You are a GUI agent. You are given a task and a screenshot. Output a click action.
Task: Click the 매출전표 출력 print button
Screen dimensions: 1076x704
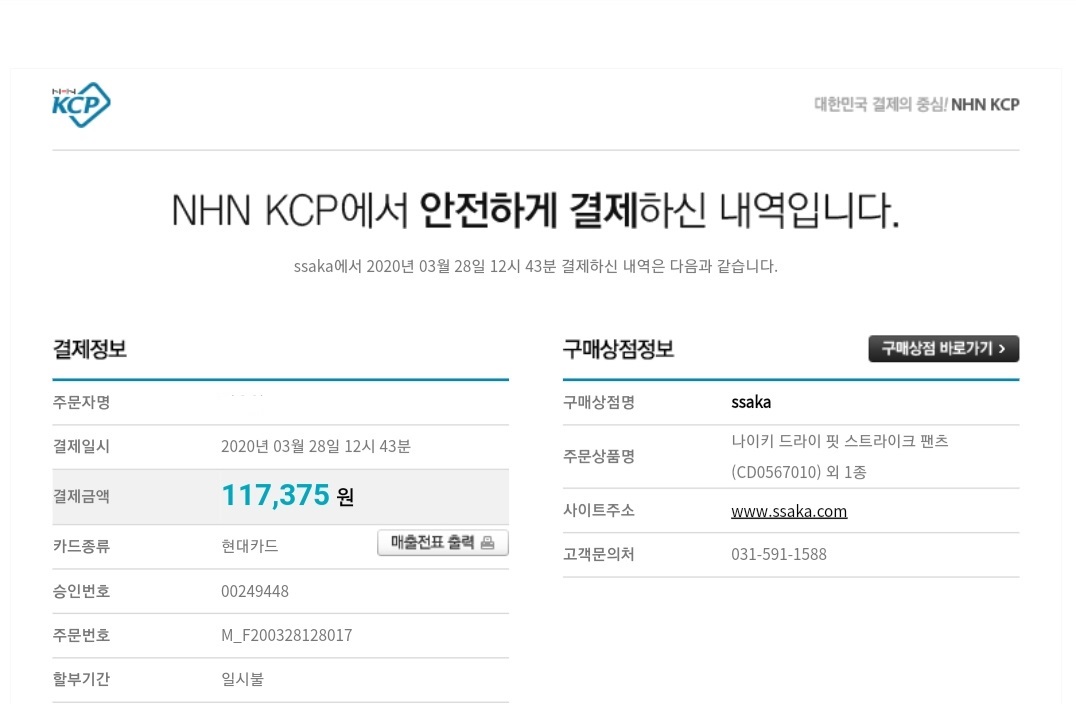click(443, 543)
